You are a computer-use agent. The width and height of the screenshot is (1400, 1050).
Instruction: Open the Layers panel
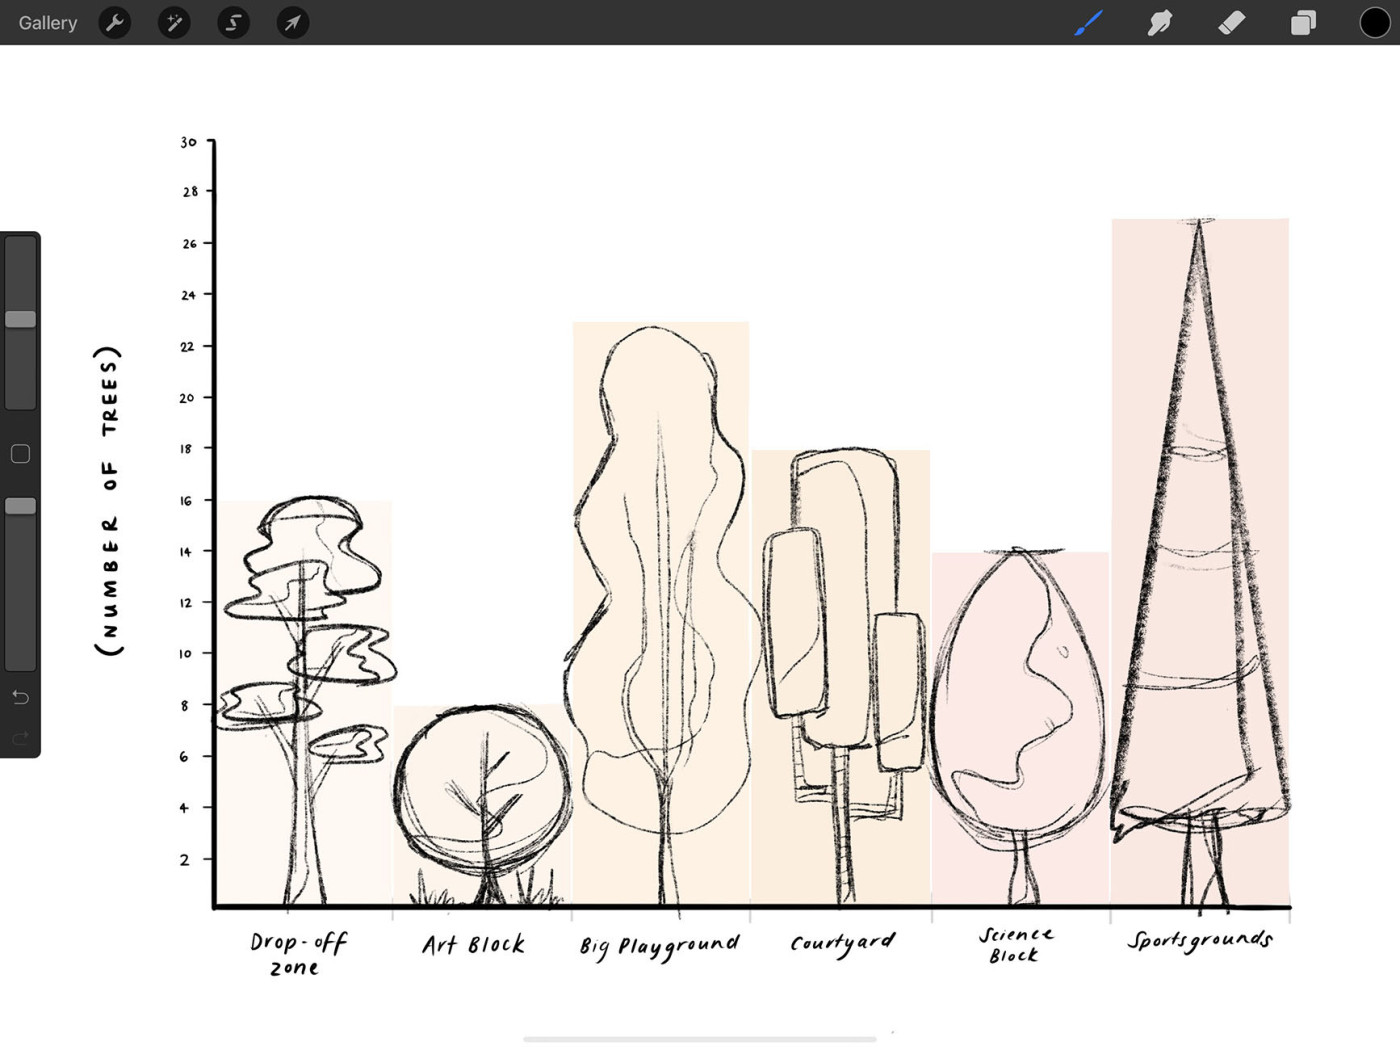click(x=1303, y=22)
